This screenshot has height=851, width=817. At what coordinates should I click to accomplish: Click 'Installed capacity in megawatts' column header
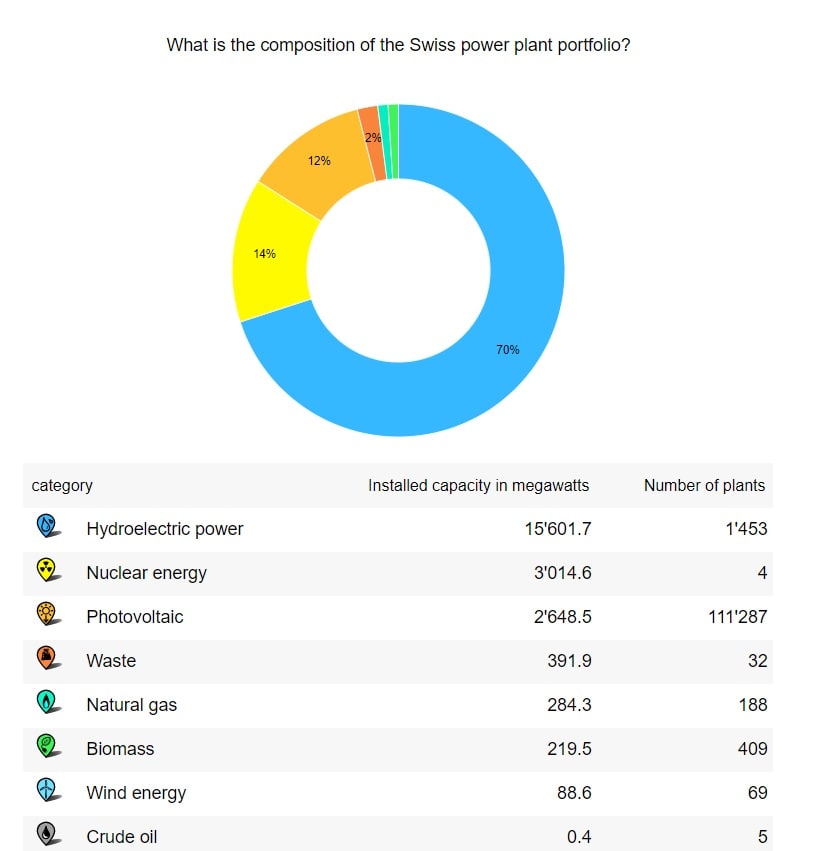tap(478, 486)
